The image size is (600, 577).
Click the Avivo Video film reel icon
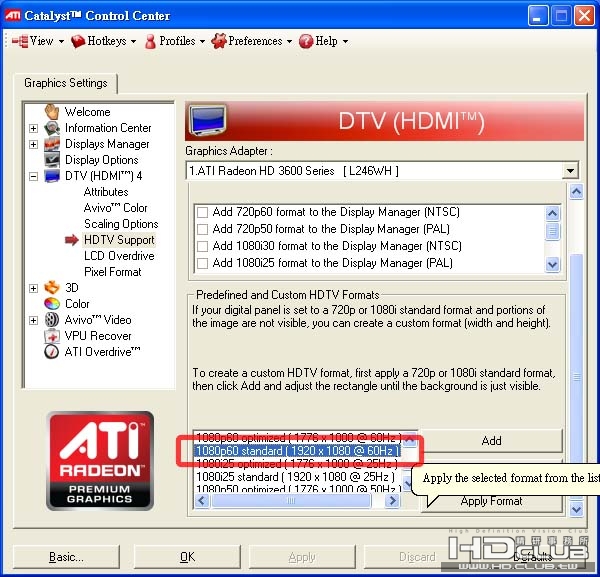click(x=52, y=319)
